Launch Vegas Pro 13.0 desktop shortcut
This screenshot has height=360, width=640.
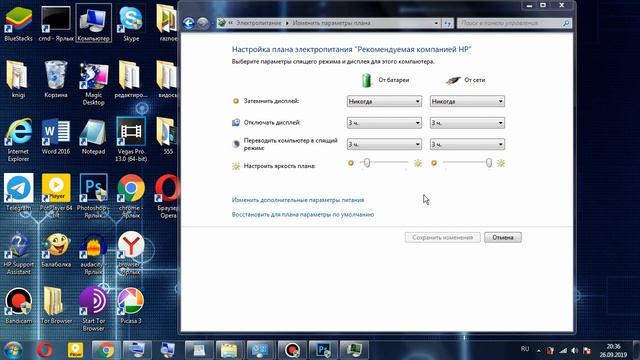tap(131, 140)
